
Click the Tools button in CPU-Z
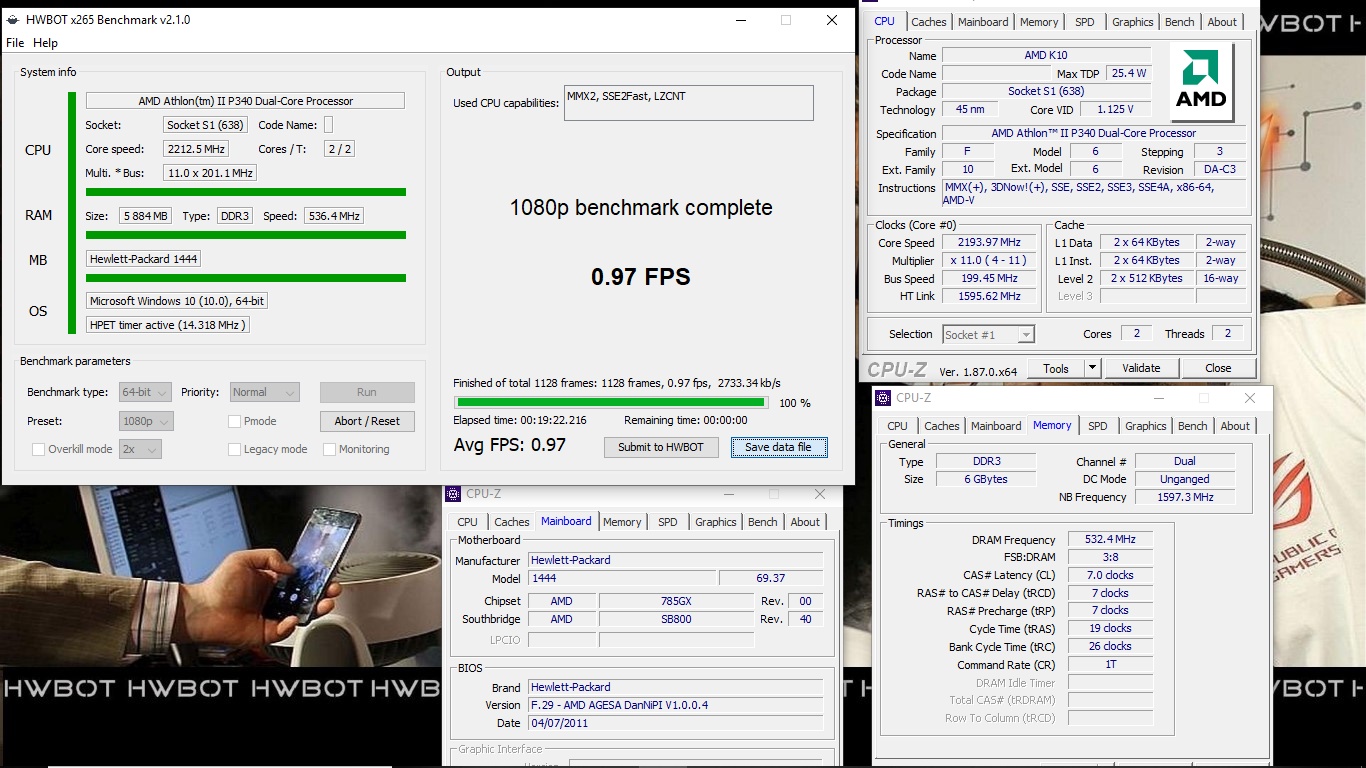tap(1056, 368)
